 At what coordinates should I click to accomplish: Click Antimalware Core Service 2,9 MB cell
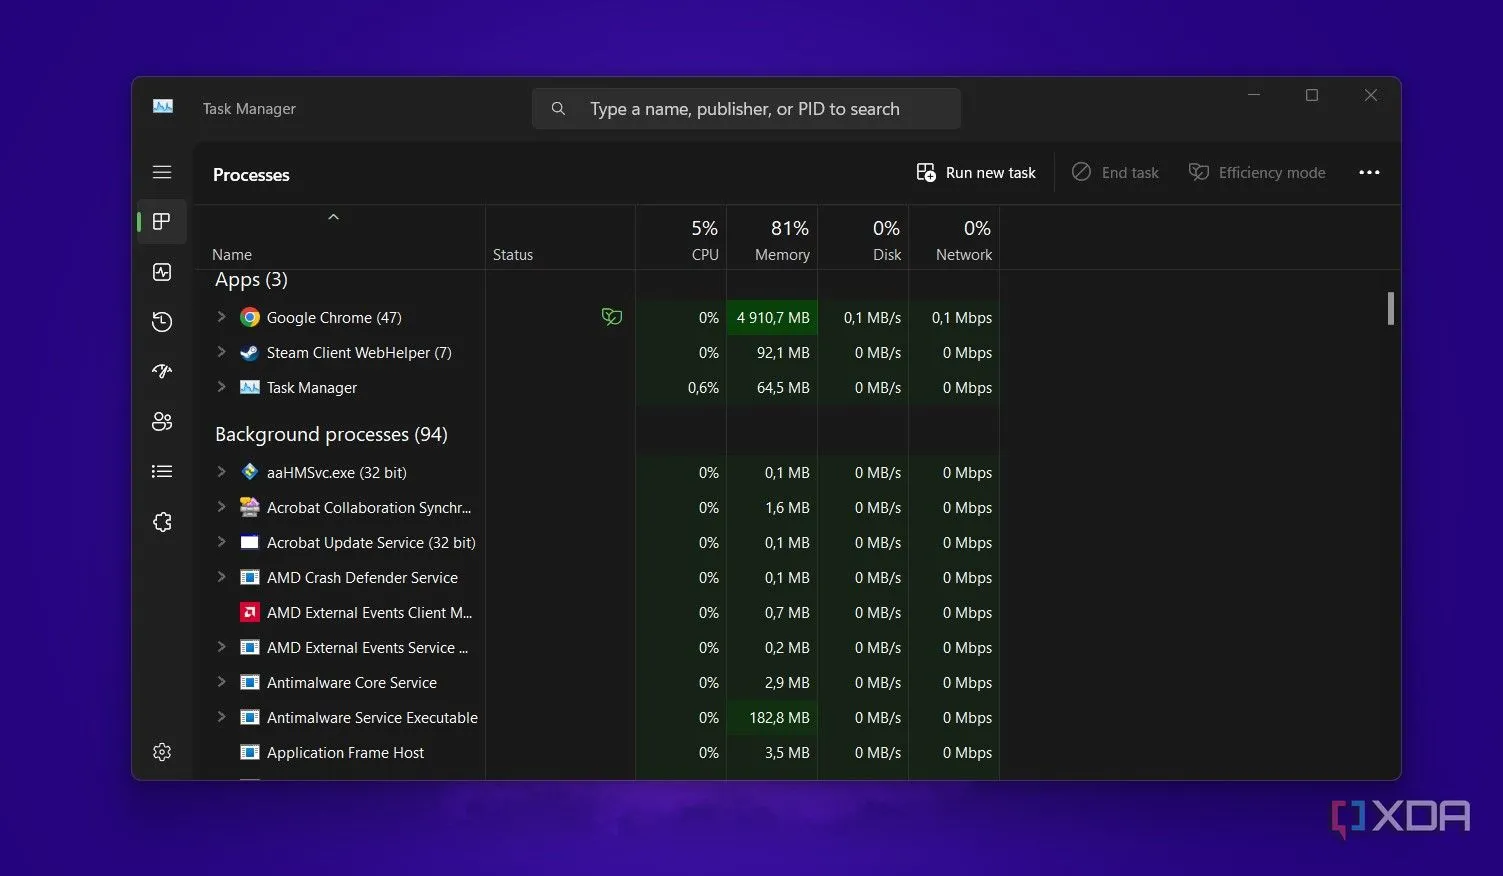772,682
